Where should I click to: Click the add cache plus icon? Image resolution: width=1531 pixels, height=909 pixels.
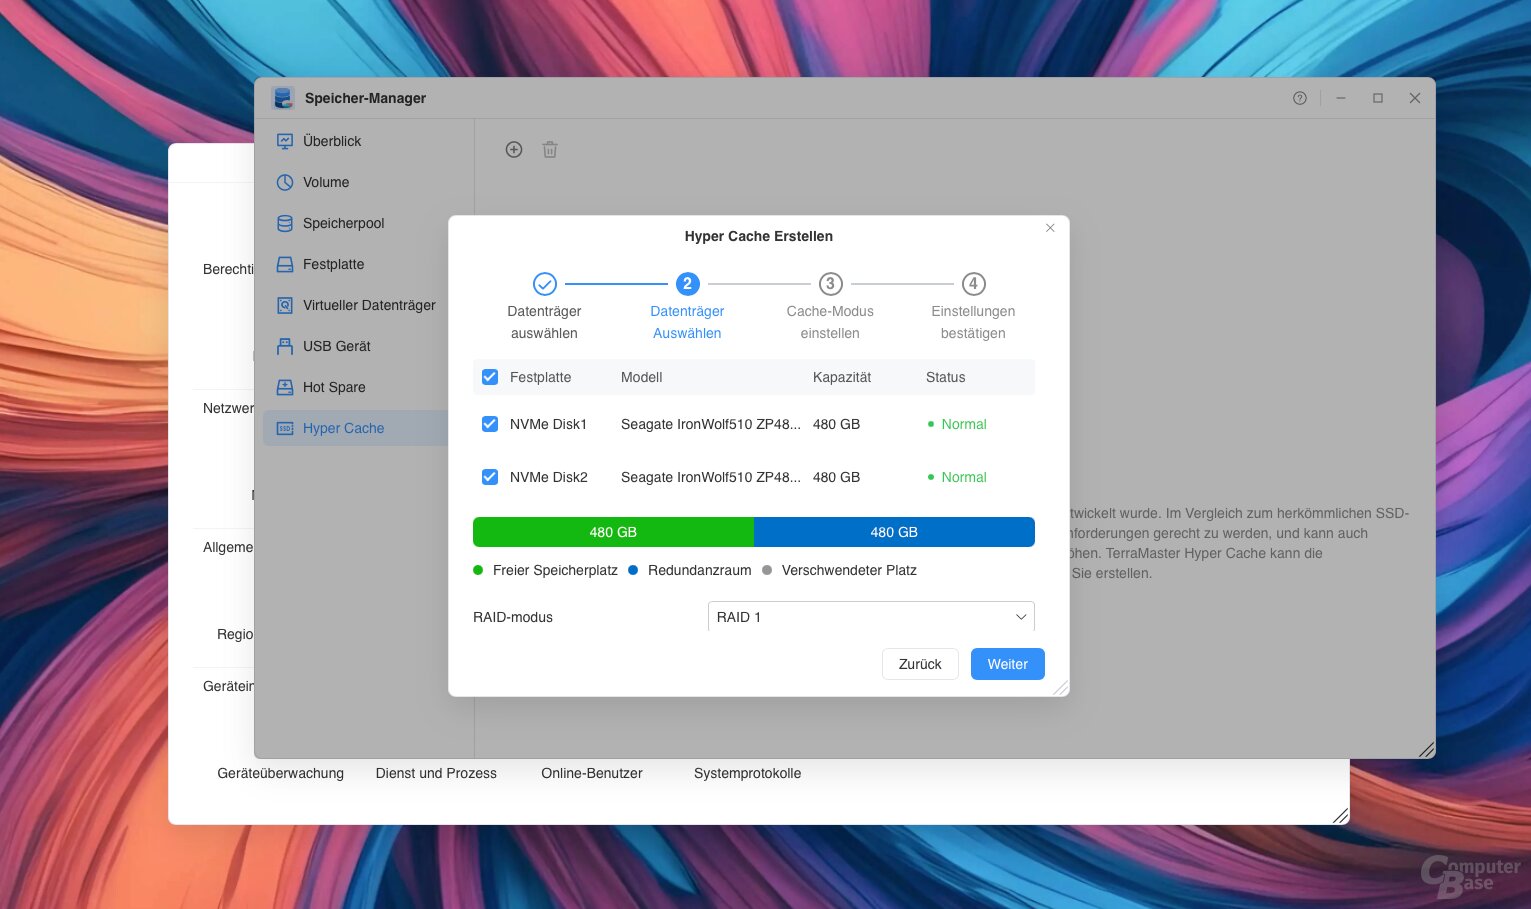(514, 149)
